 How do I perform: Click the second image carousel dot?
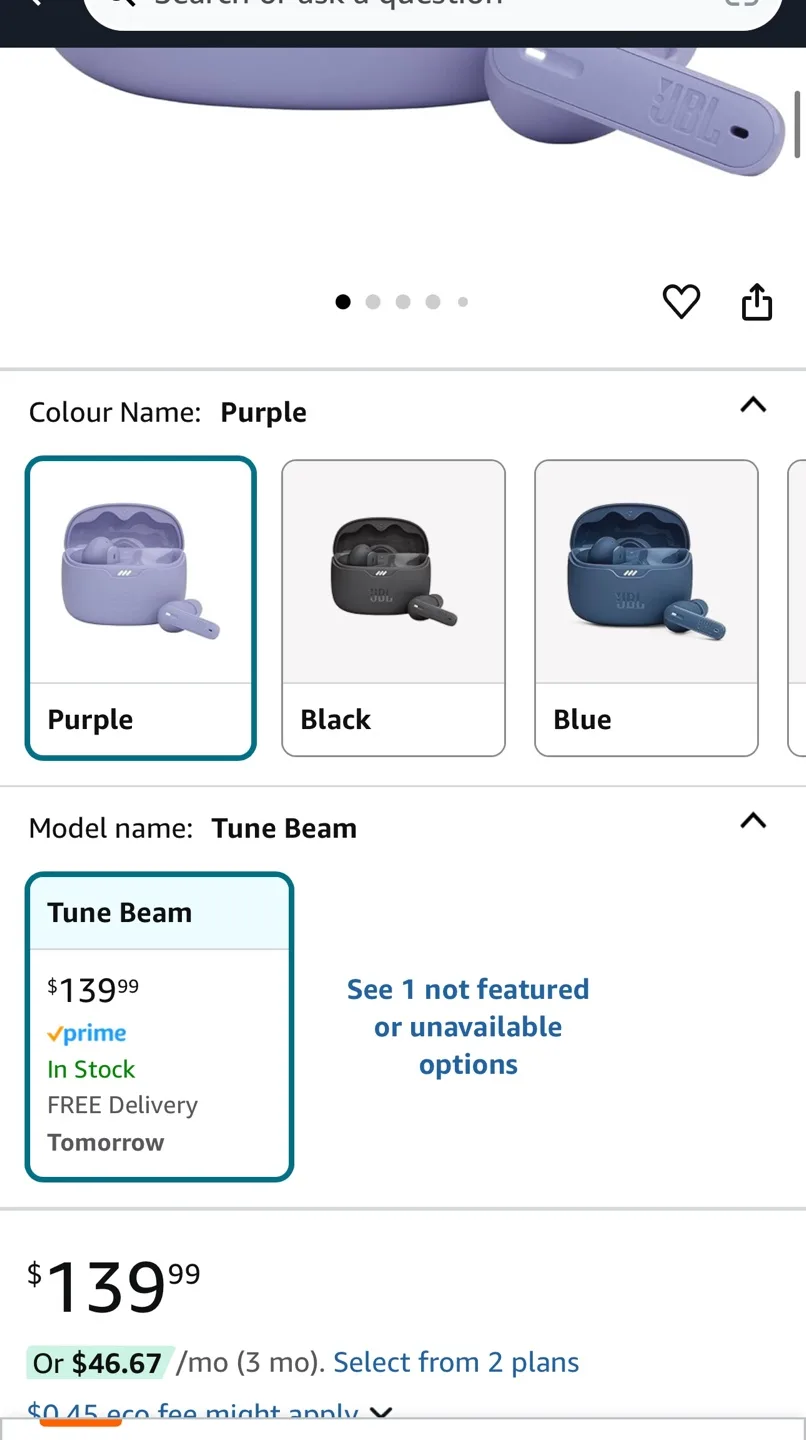pos(373,301)
